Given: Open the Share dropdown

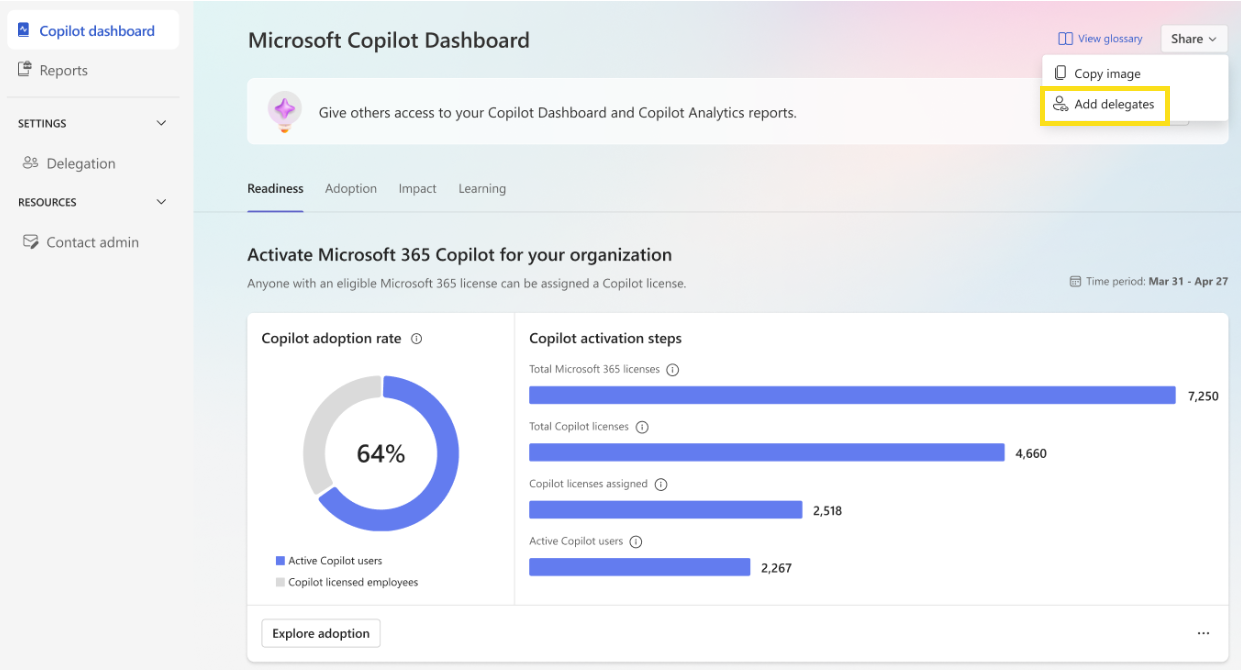Looking at the screenshot, I should 1193,38.
